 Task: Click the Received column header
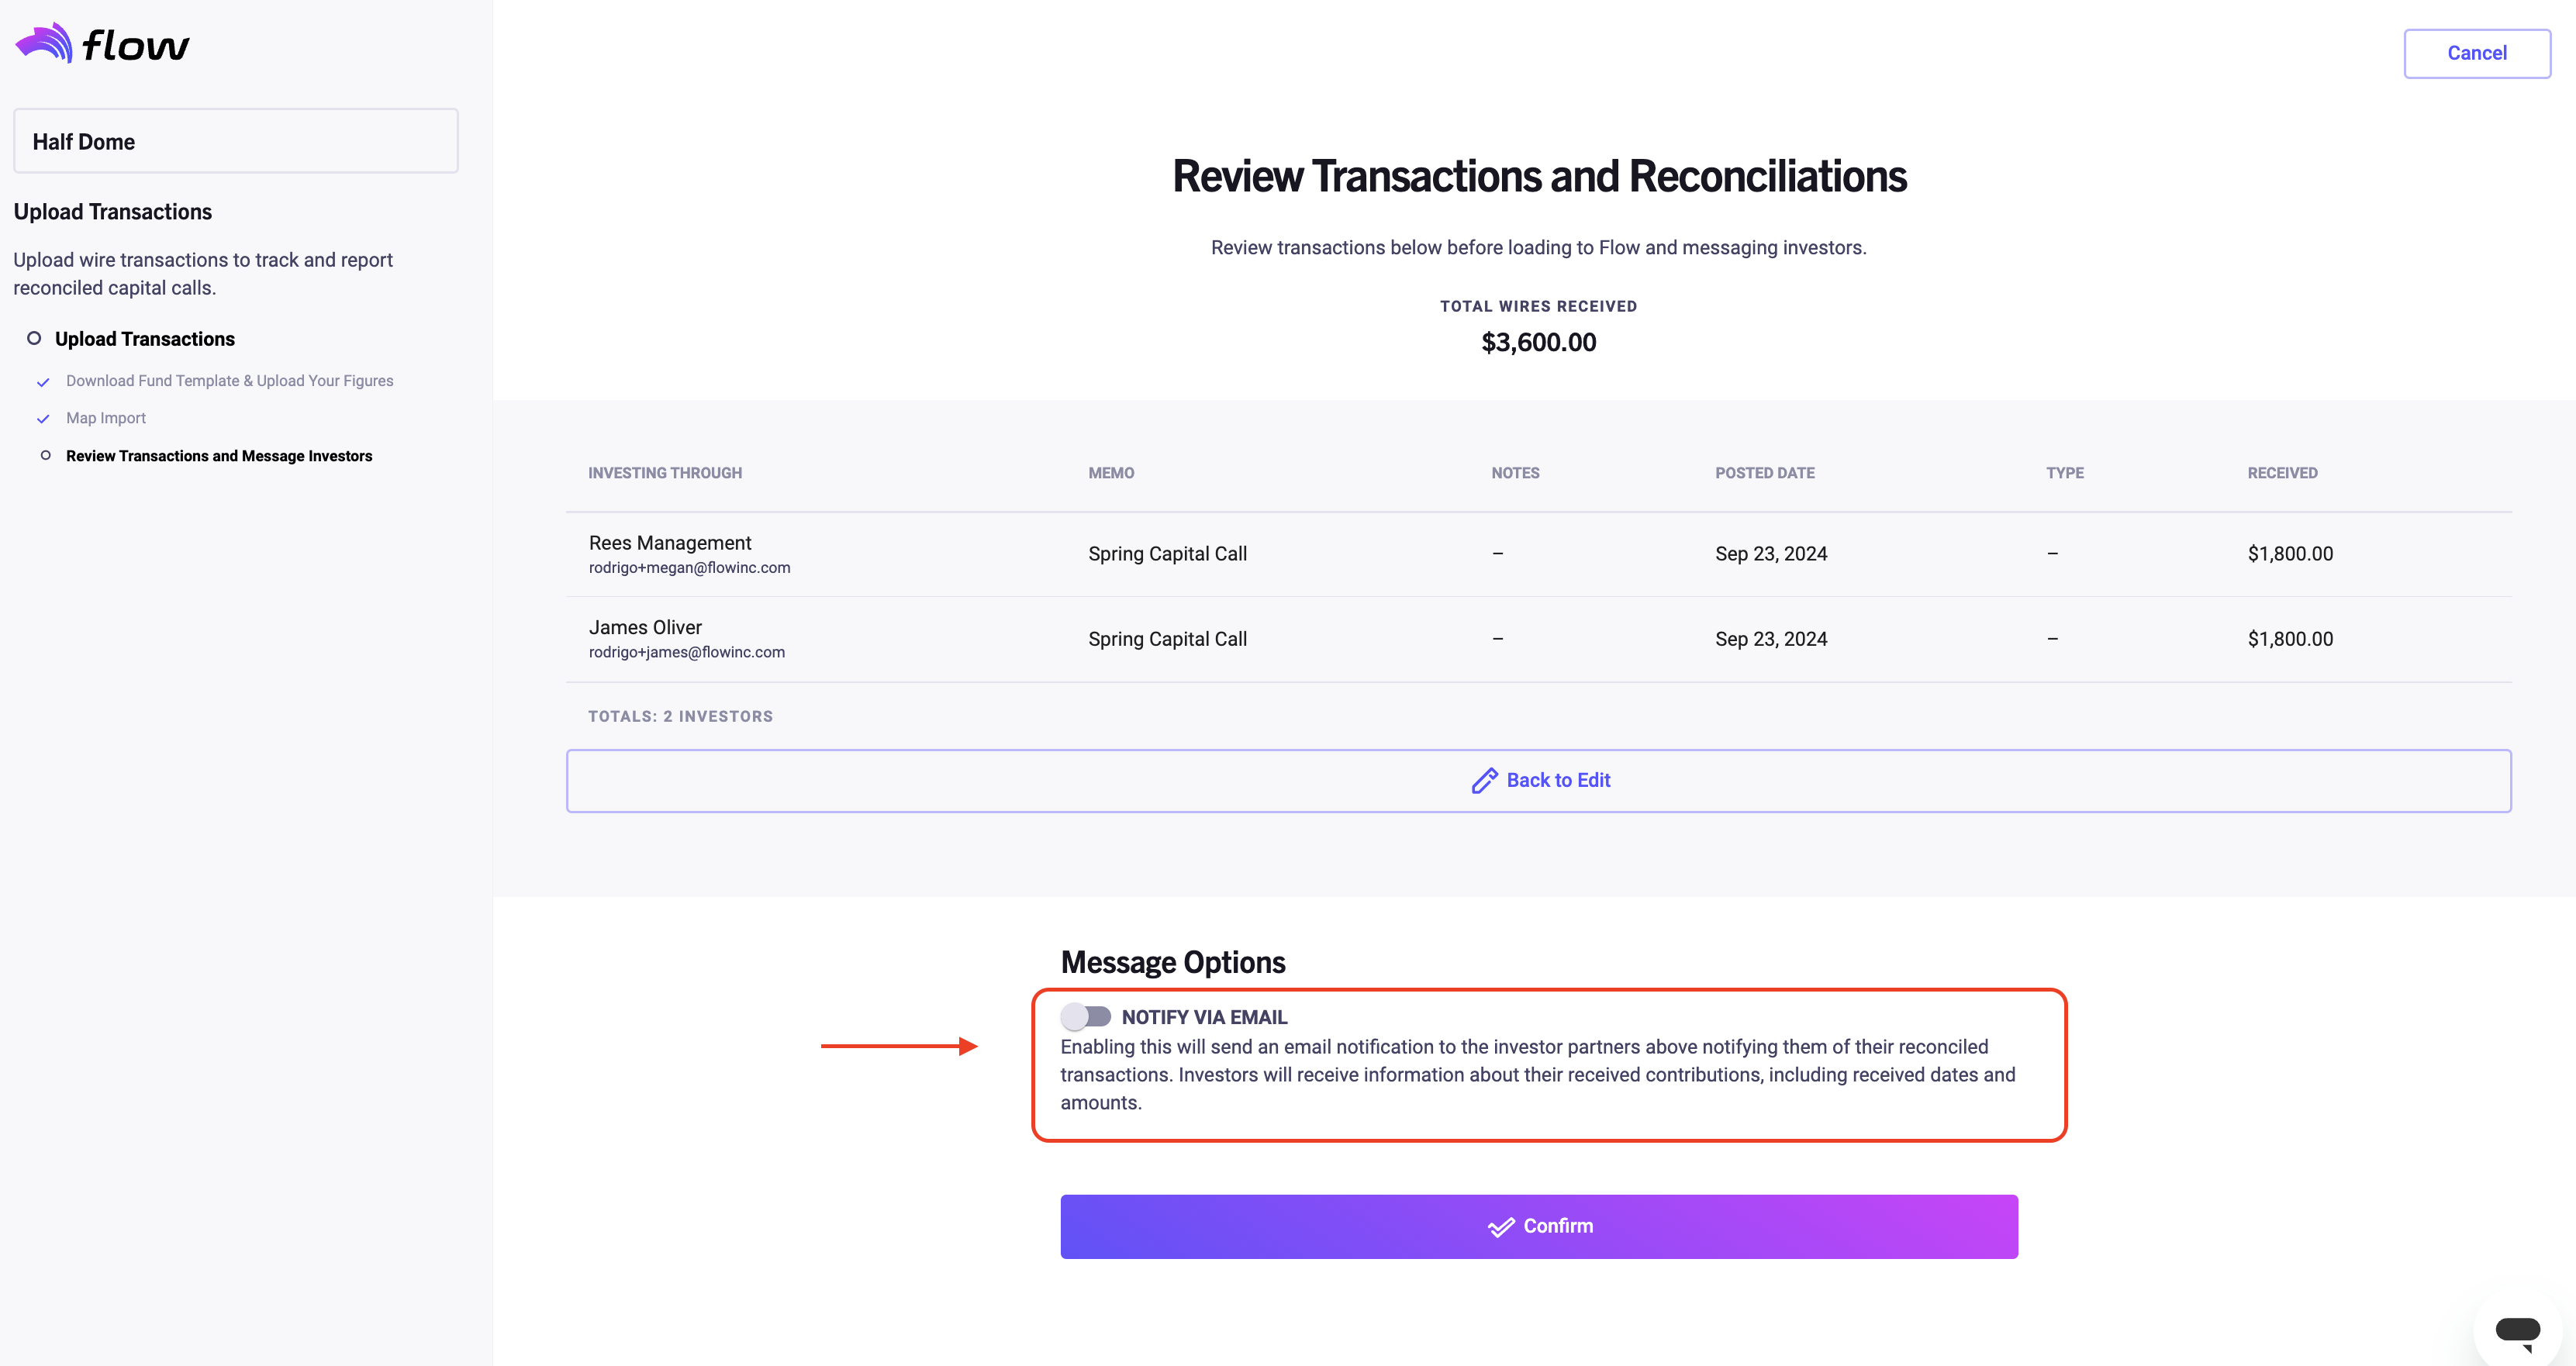pyautogui.click(x=2282, y=473)
